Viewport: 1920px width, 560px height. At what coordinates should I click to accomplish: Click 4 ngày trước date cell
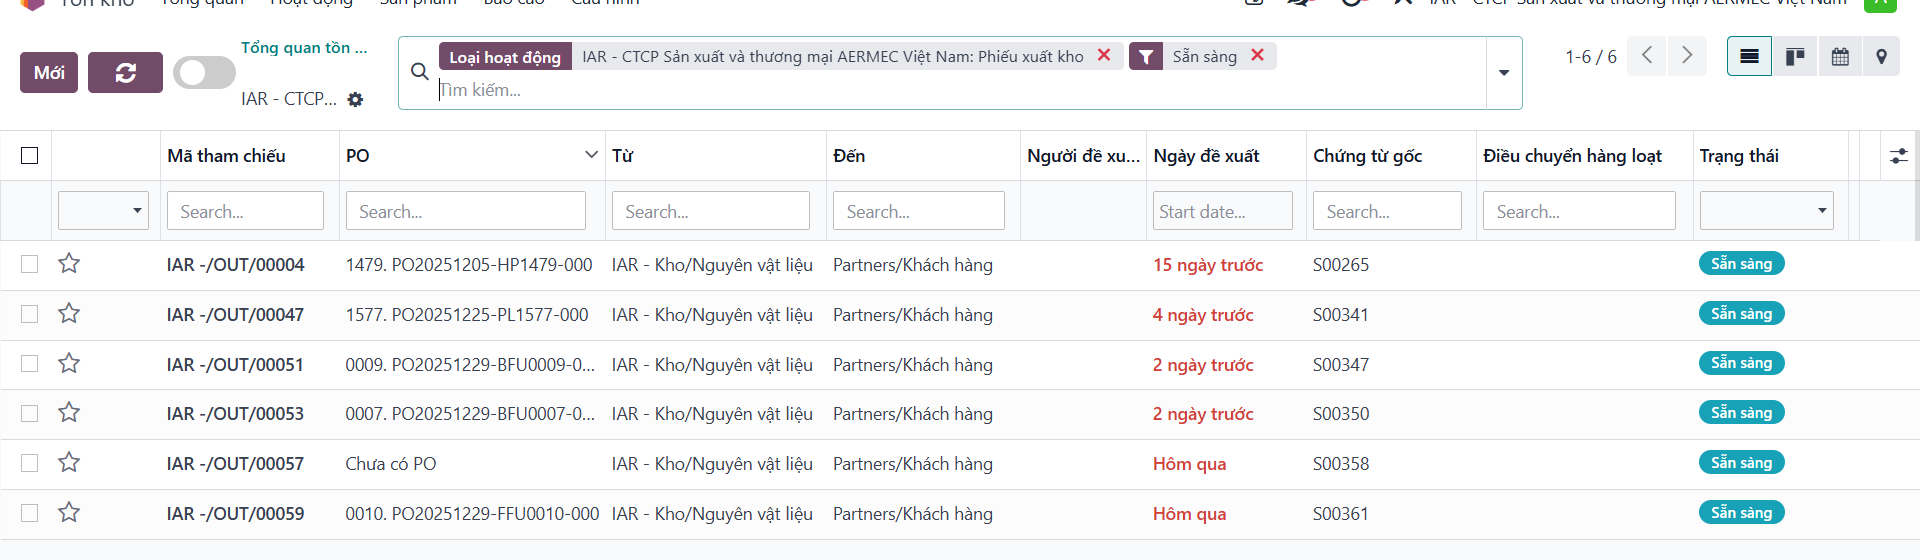tap(1203, 315)
